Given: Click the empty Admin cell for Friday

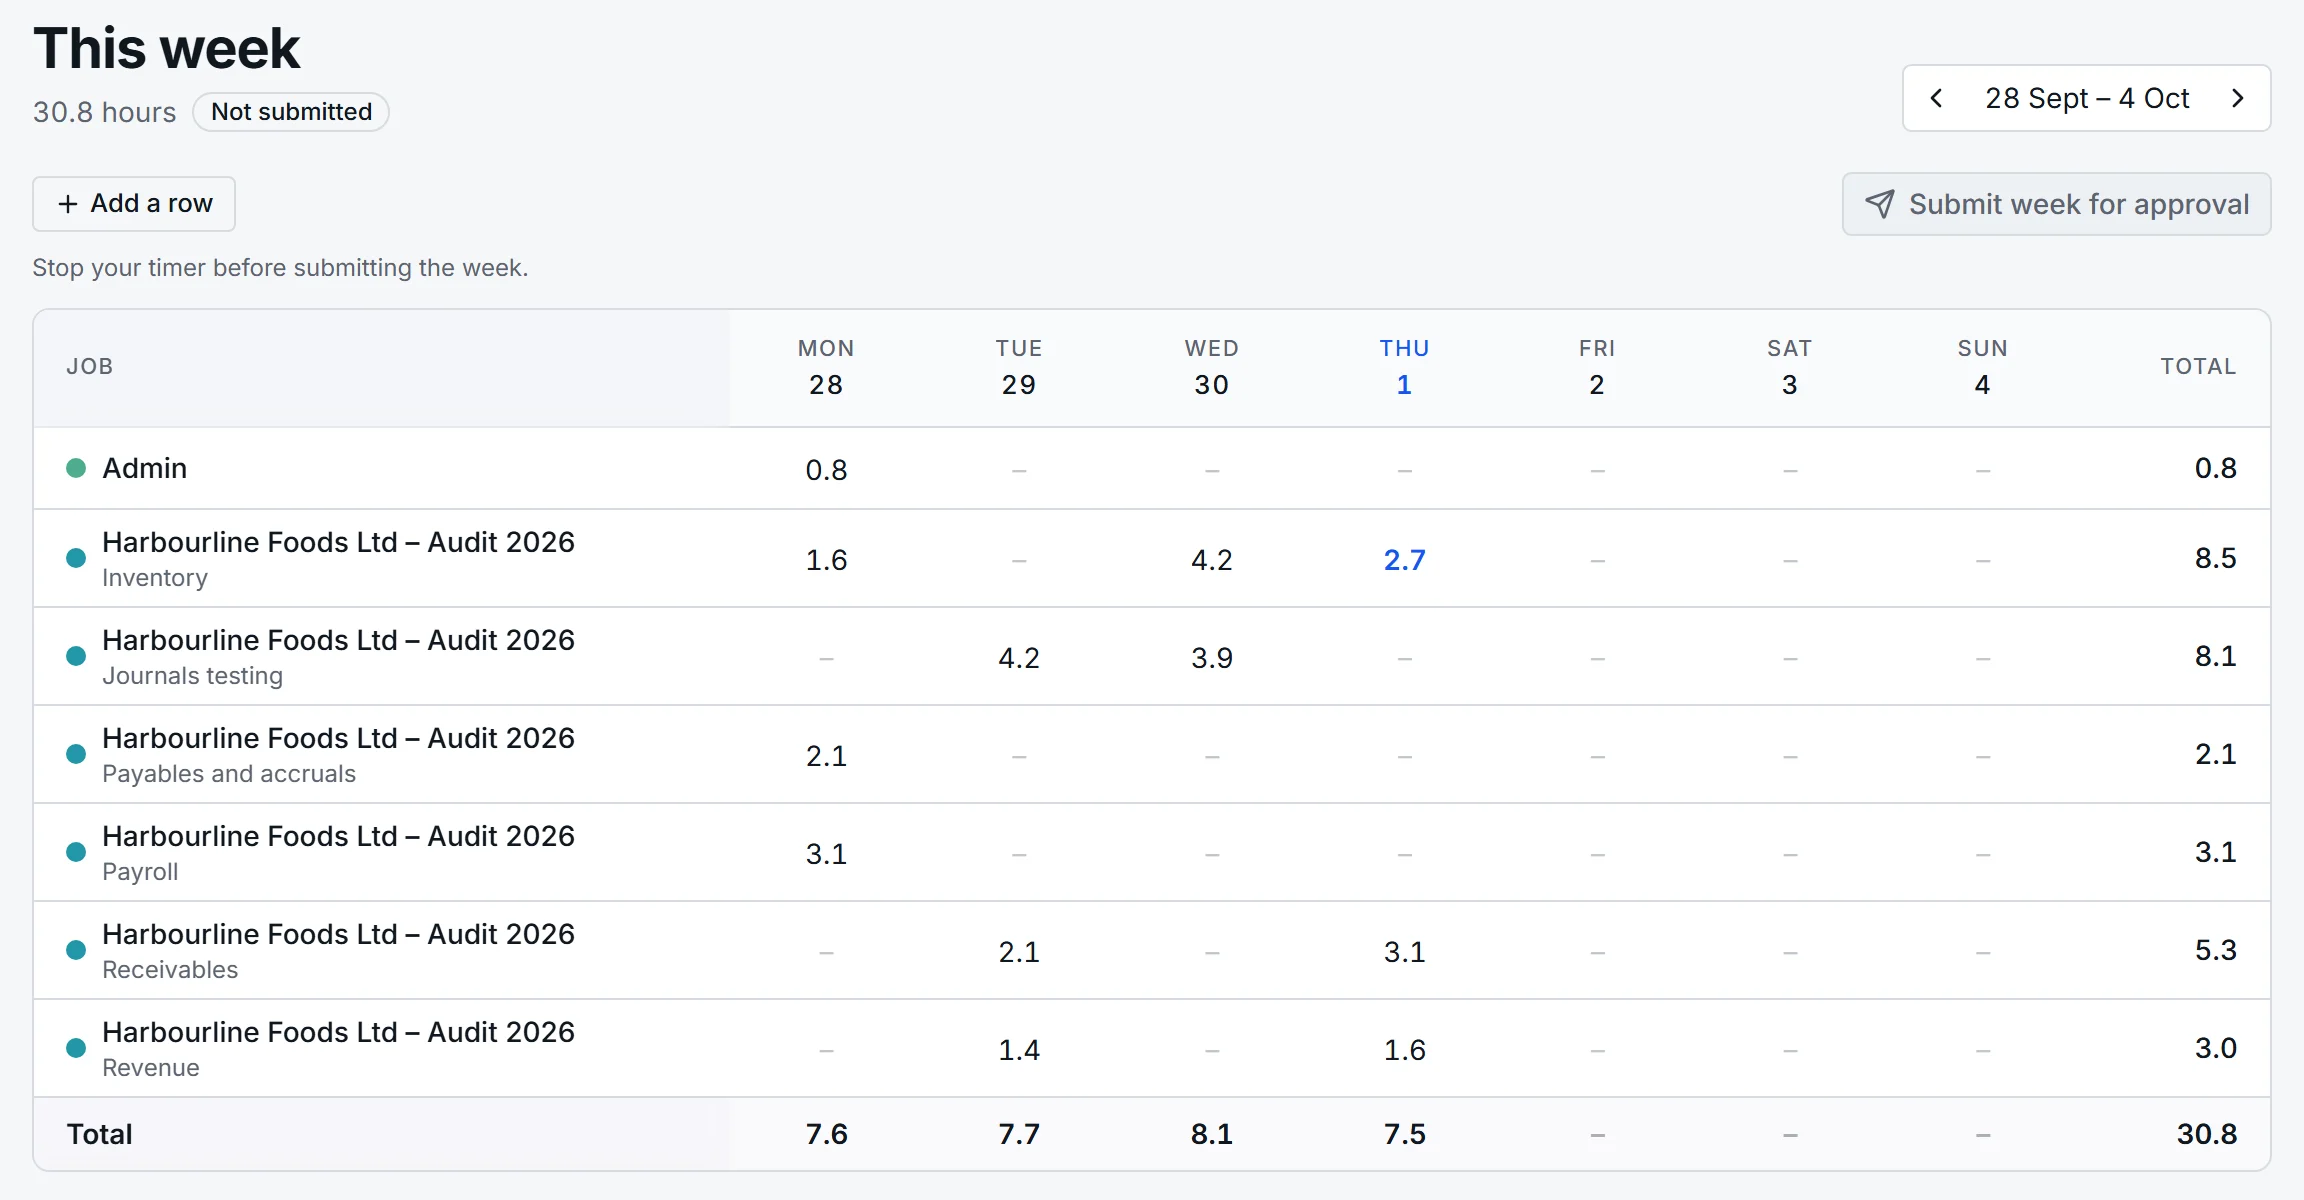Looking at the screenshot, I should pos(1597,469).
